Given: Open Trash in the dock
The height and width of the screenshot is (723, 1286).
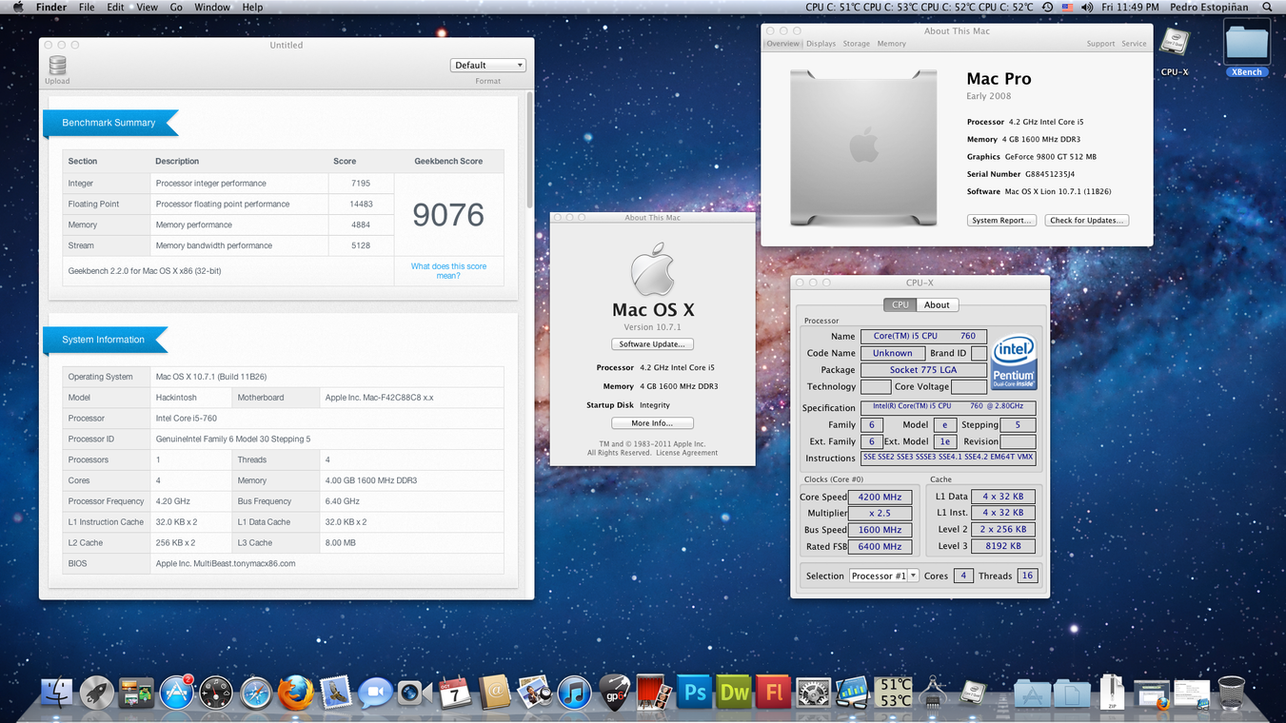Looking at the screenshot, I should [1232, 692].
